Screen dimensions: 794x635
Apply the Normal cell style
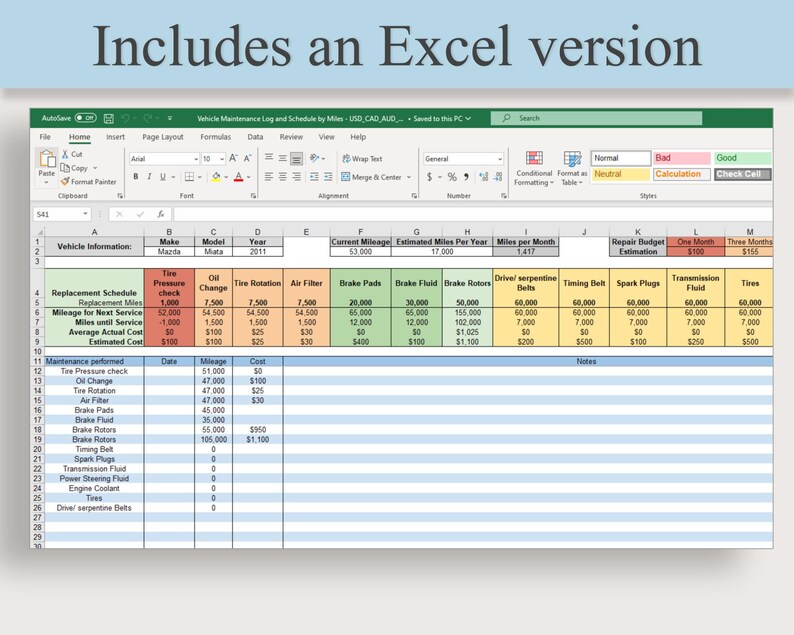621,158
